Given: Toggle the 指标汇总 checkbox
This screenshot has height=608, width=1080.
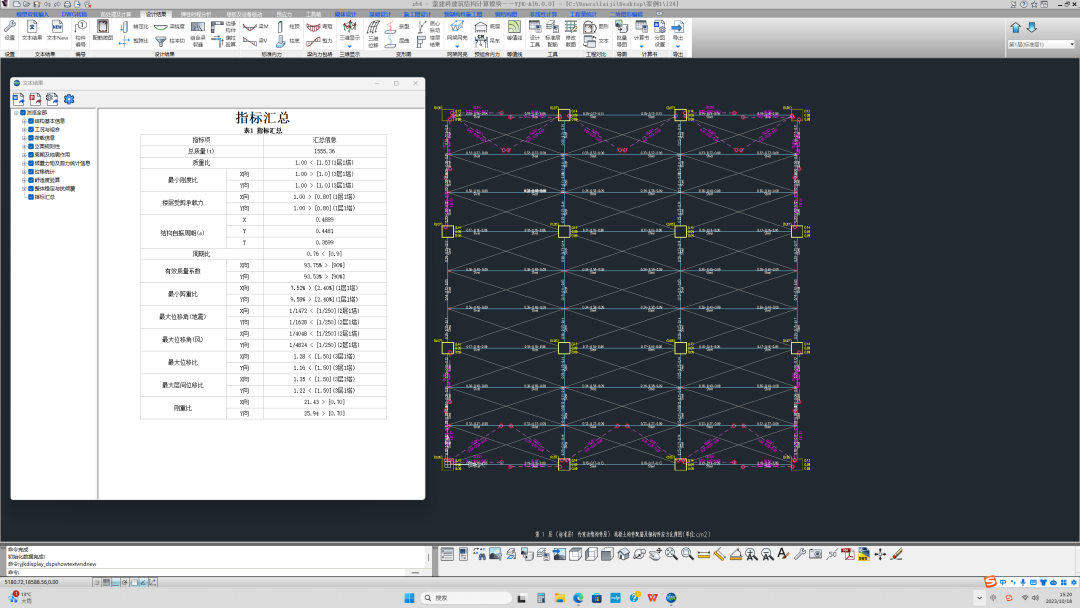Looking at the screenshot, I should point(31,197).
